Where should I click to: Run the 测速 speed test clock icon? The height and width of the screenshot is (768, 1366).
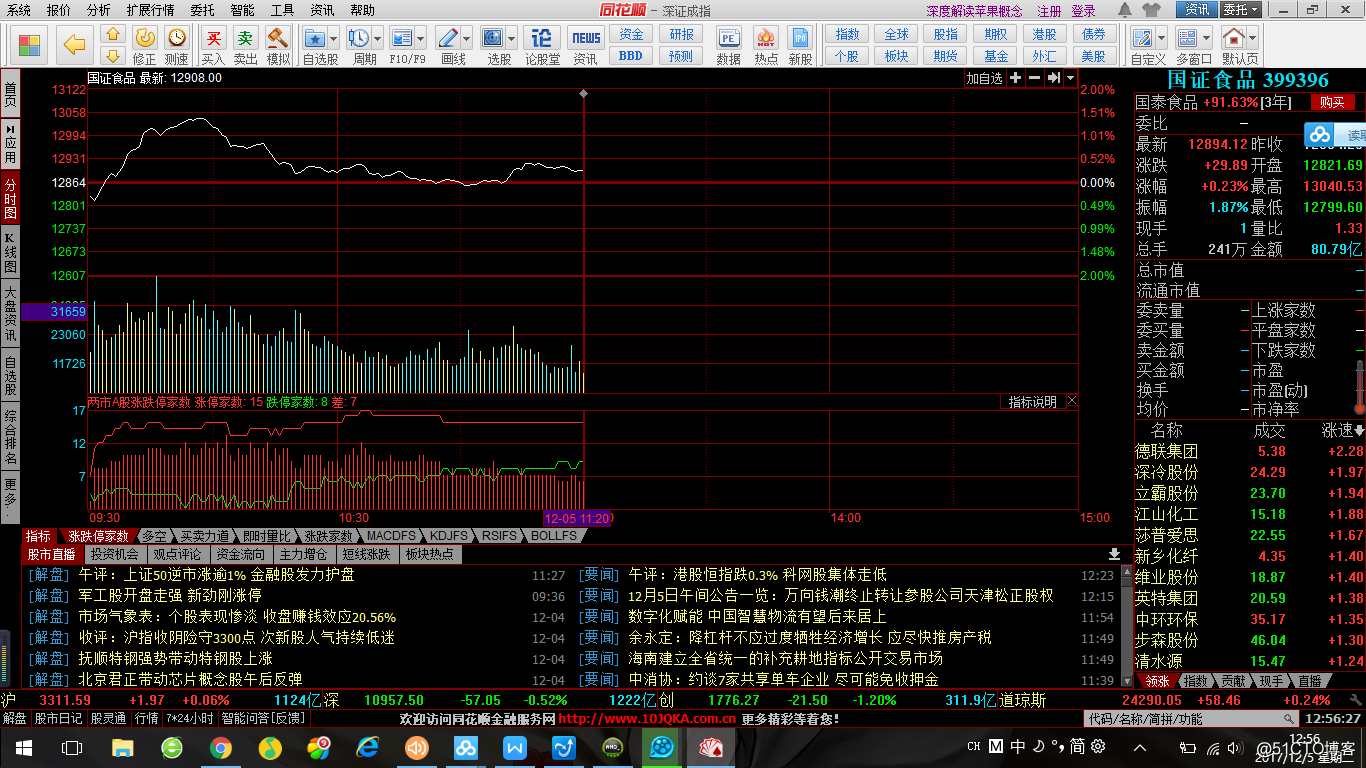(x=177, y=38)
